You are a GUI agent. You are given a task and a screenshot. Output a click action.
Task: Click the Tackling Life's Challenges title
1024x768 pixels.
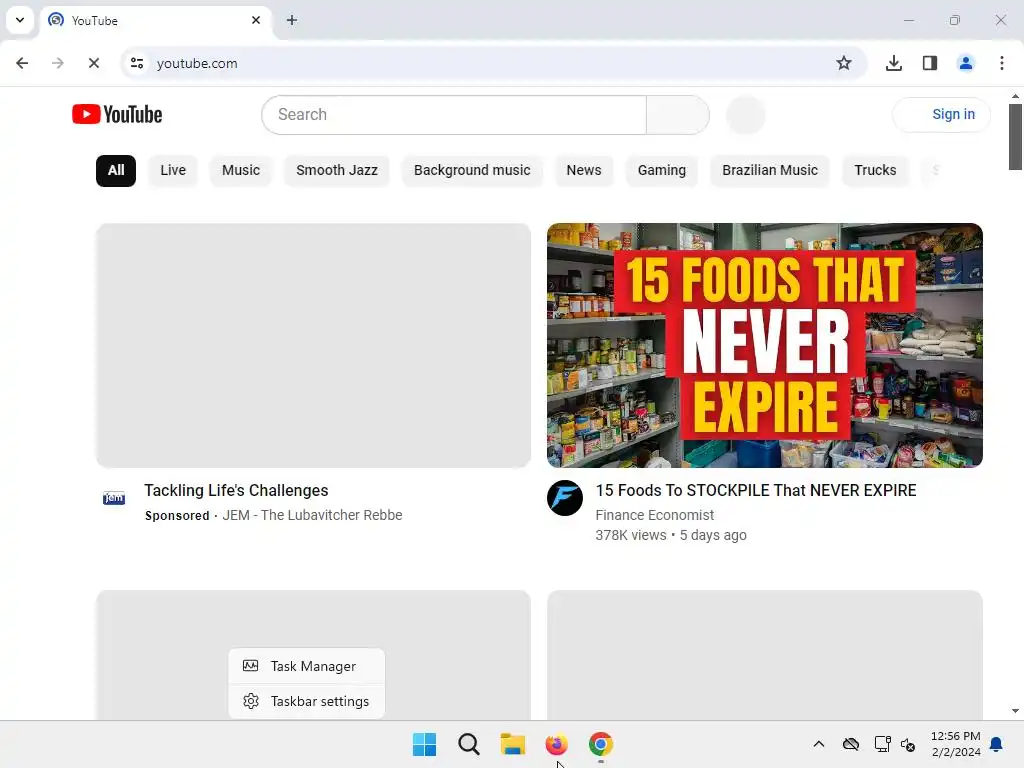coord(236,490)
